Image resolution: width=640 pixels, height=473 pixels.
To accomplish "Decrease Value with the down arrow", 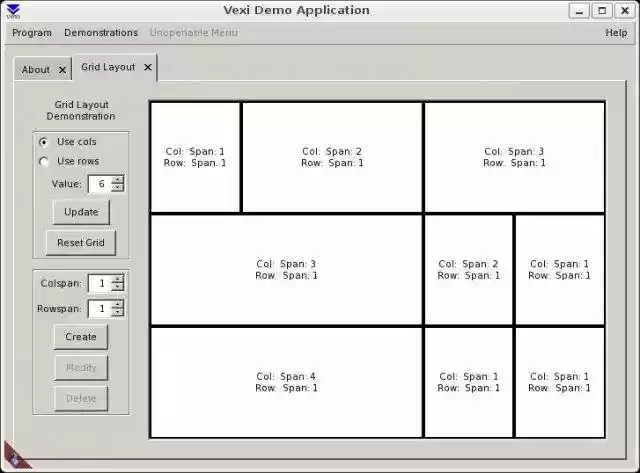I will point(118,188).
